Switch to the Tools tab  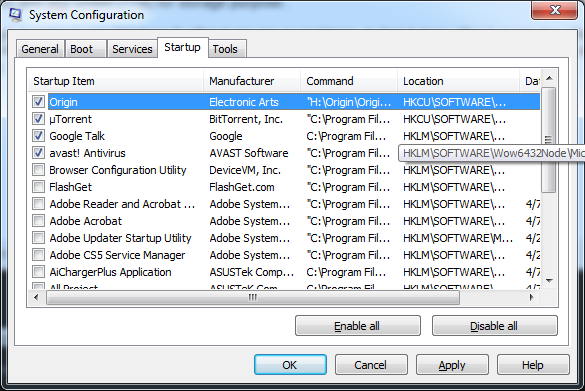(x=227, y=49)
